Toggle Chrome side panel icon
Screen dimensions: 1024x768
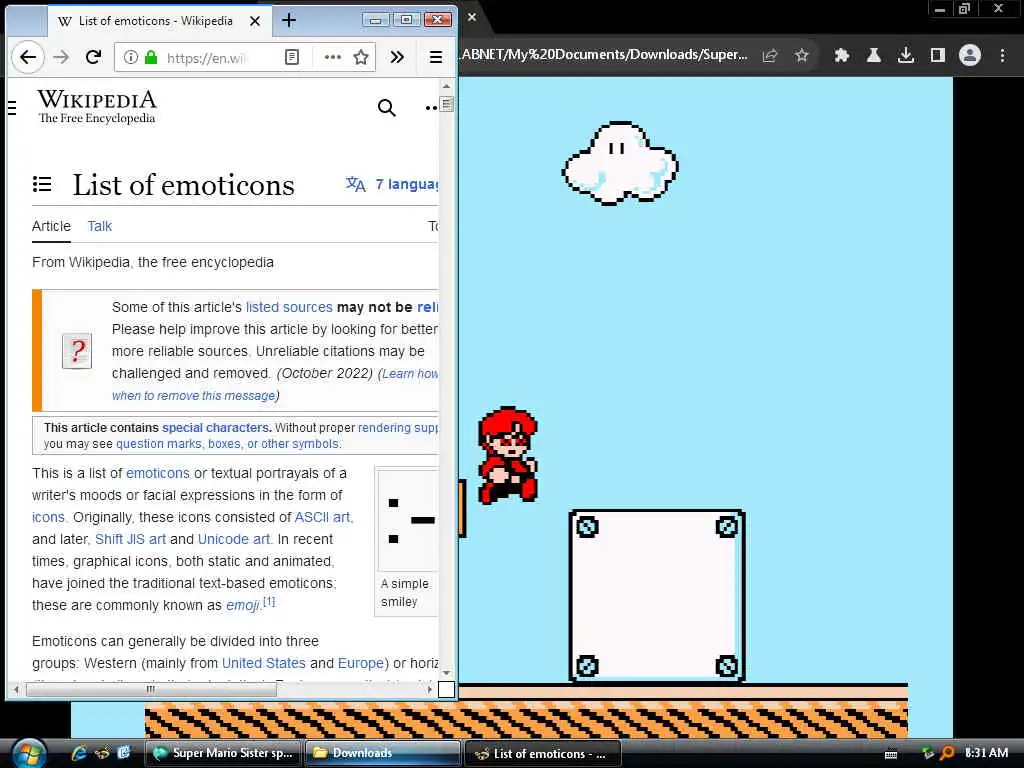pos(938,56)
